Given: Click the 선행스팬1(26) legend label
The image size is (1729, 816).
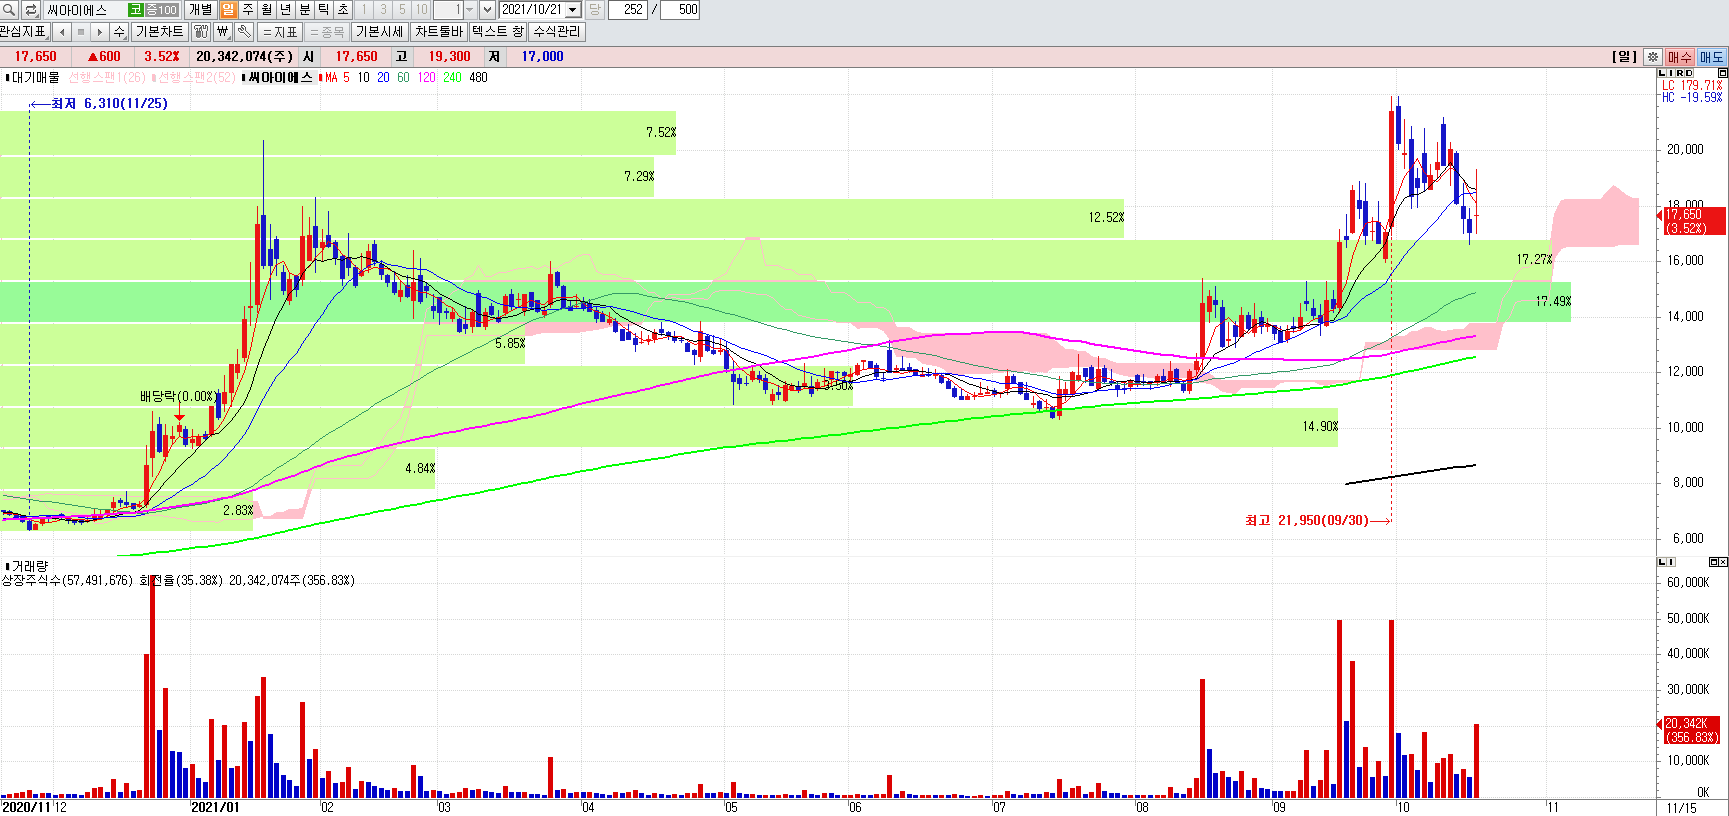Looking at the screenshot, I should [107, 77].
